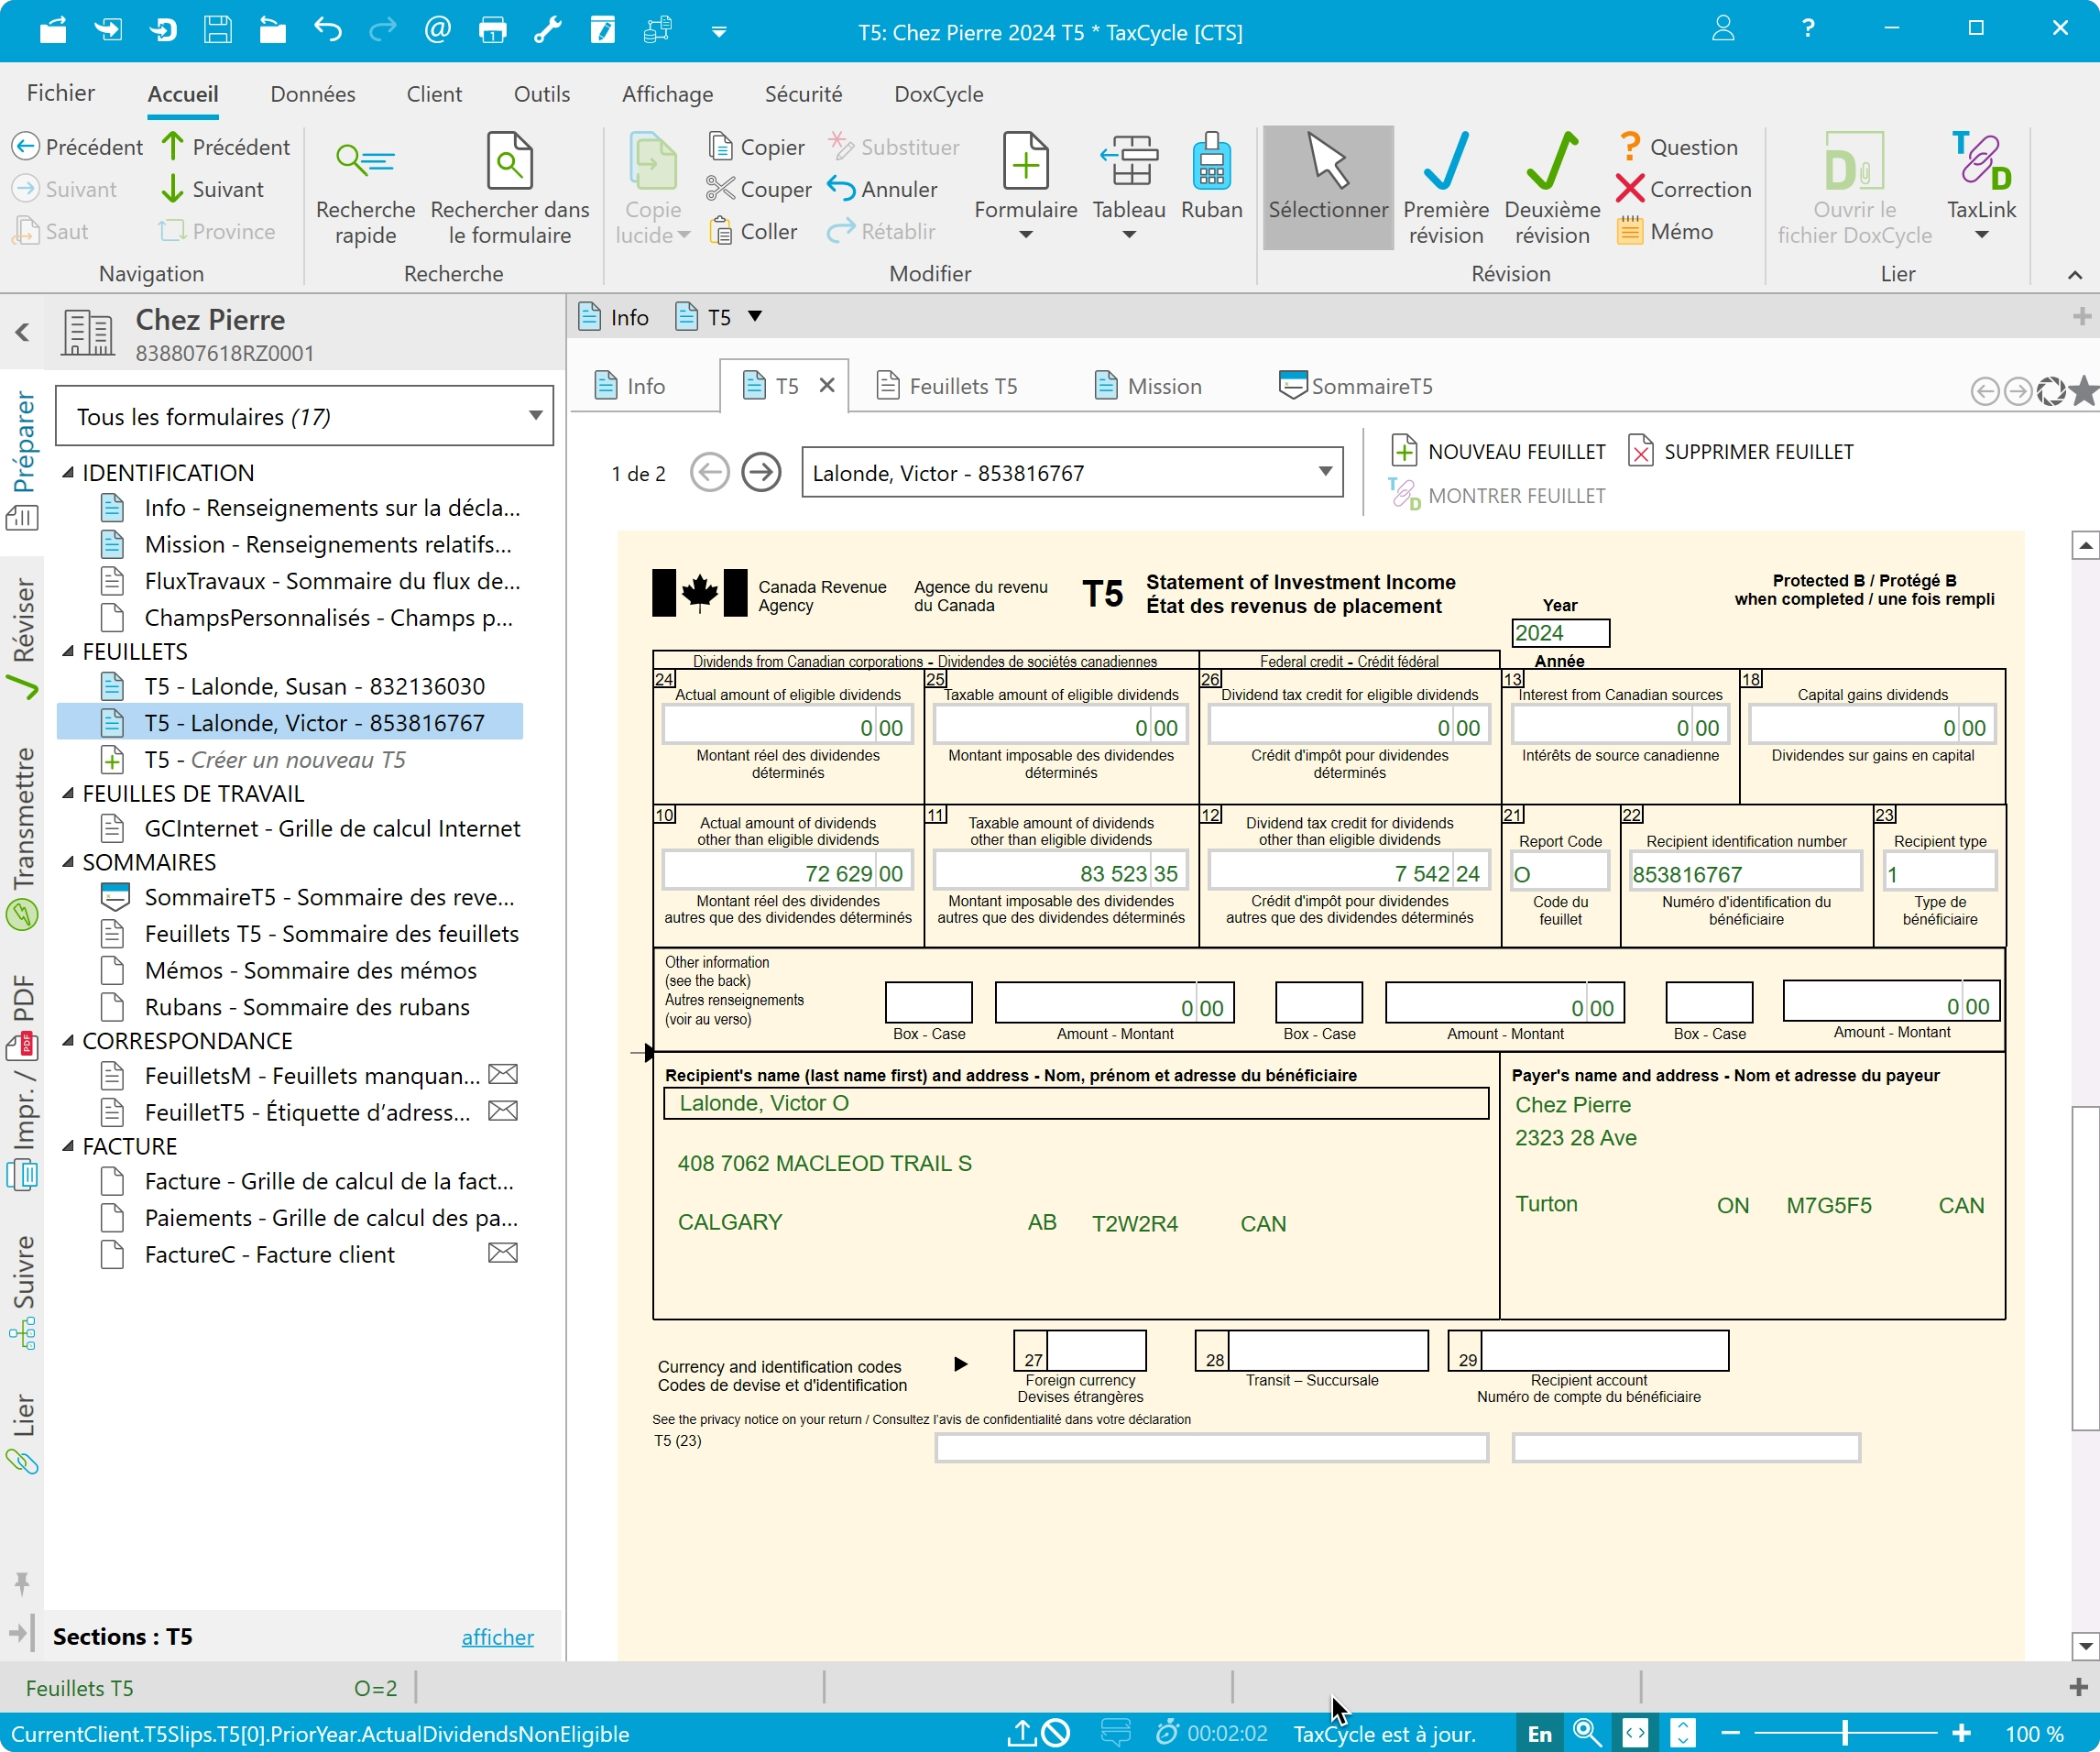Apply Première révision check mark

click(1446, 188)
